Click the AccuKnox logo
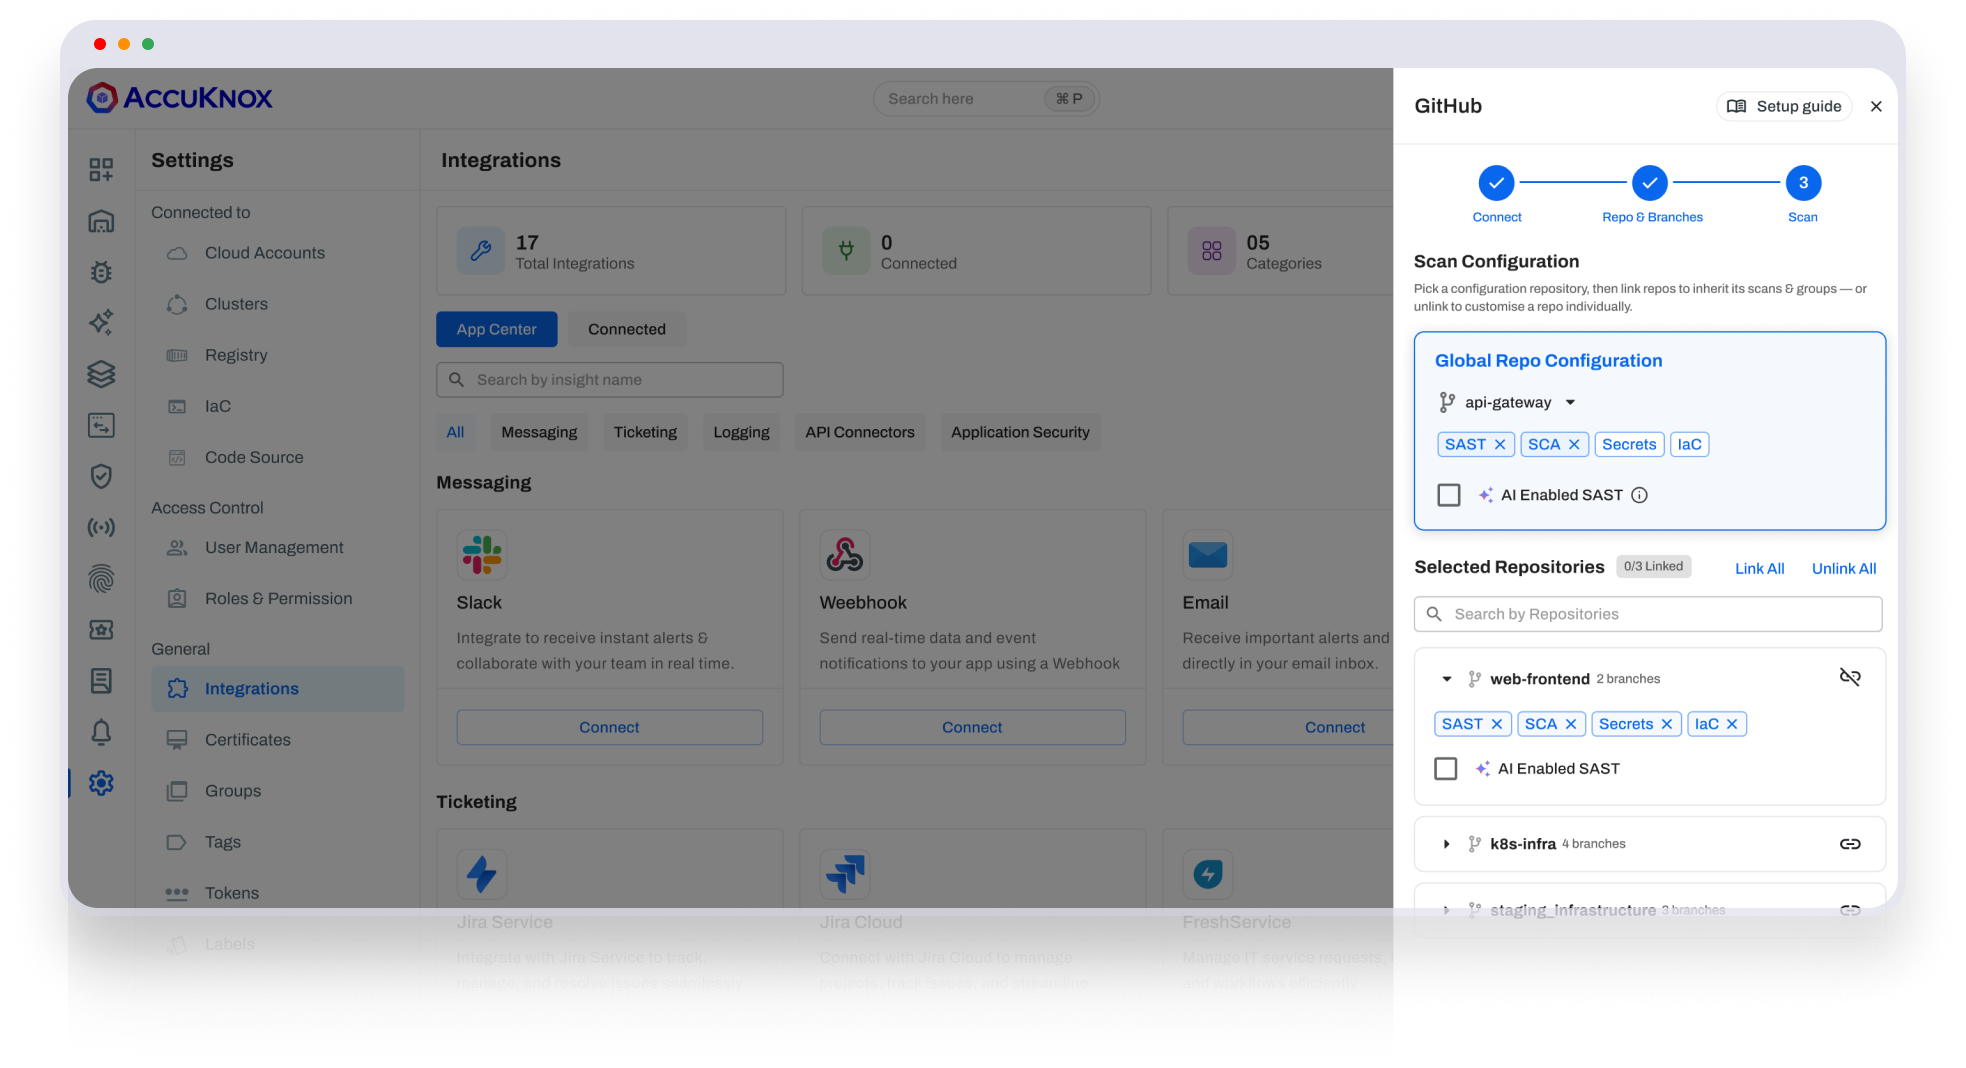Image resolution: width=1966 pixels, height=1068 pixels. [180, 98]
